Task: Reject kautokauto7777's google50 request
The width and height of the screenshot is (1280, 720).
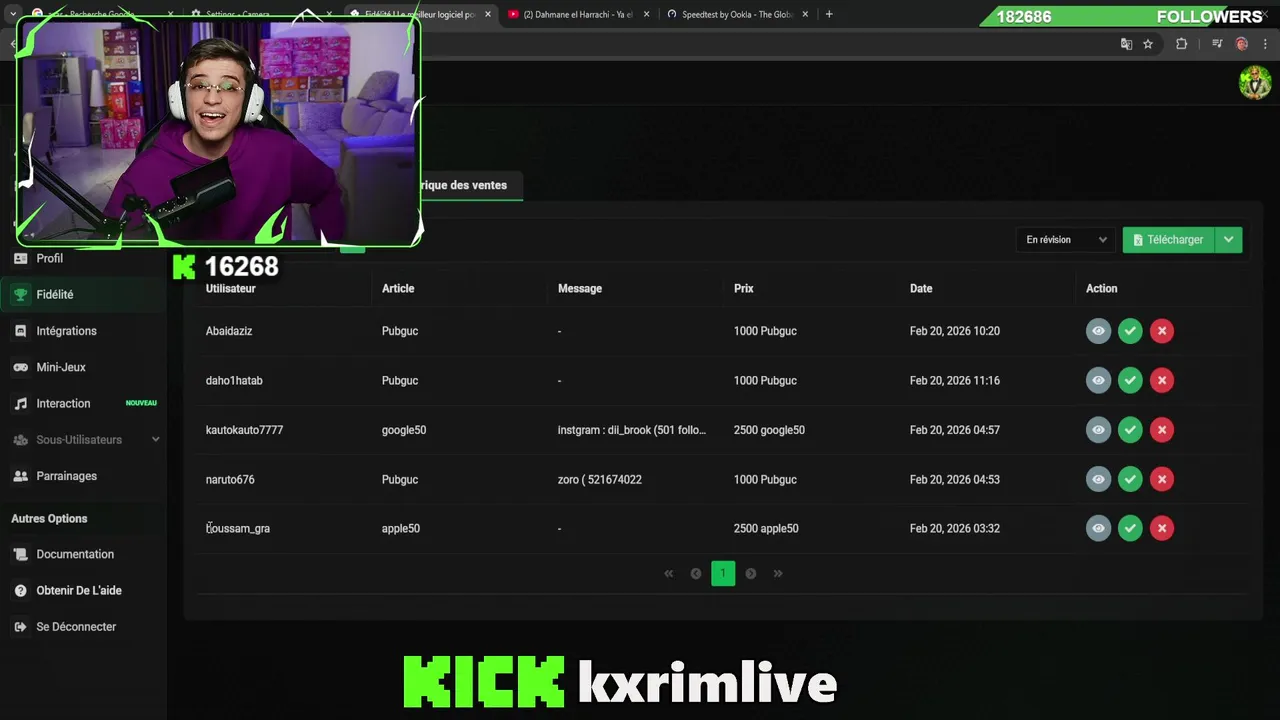Action: coord(1162,430)
